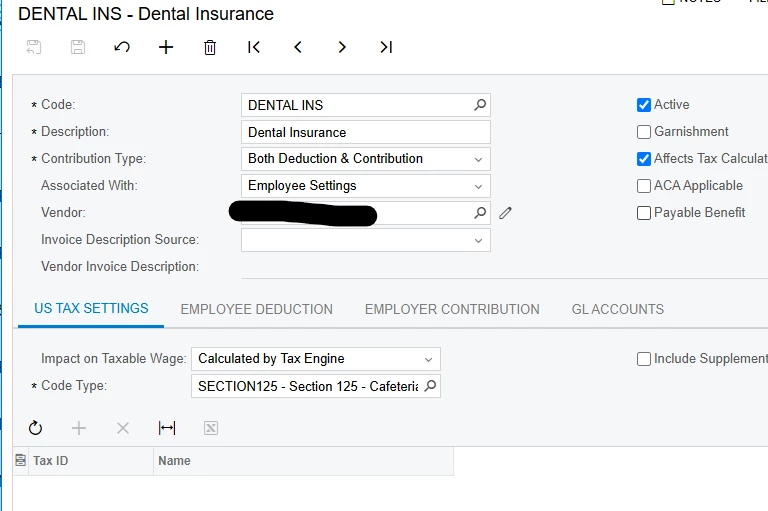This screenshot has height=511, width=768.
Task: Click the pencil edit icon beside Vendor
Action: pyautogui.click(x=505, y=213)
